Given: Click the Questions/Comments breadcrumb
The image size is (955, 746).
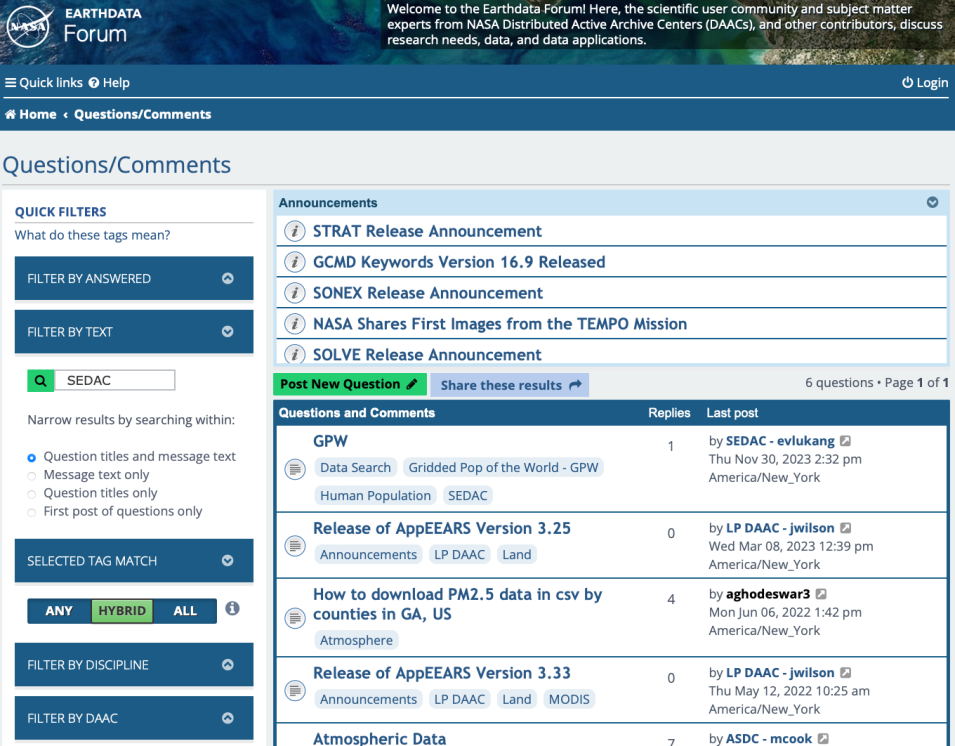Looking at the screenshot, I should coord(143,114).
